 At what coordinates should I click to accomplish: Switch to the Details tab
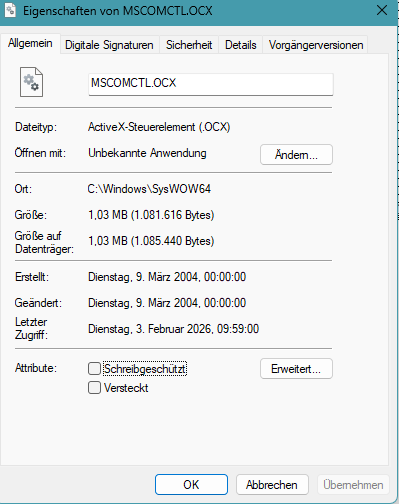pyautogui.click(x=241, y=45)
